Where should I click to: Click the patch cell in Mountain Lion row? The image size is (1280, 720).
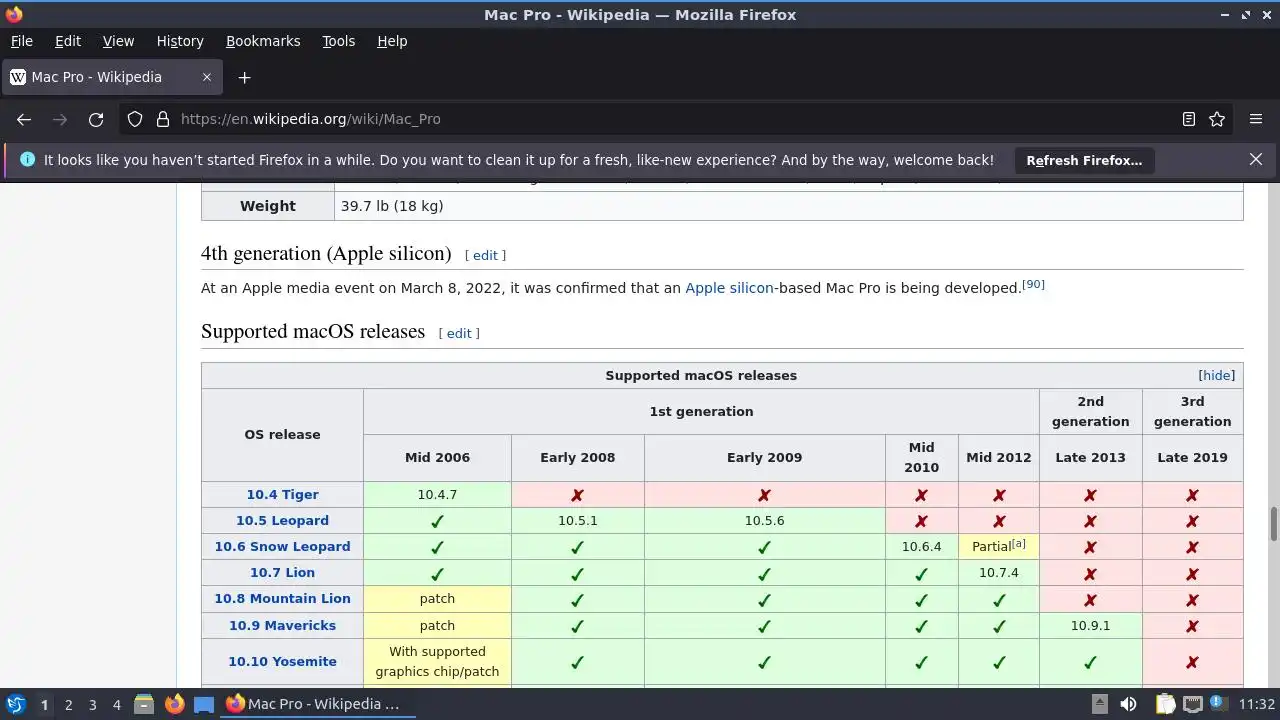click(437, 598)
